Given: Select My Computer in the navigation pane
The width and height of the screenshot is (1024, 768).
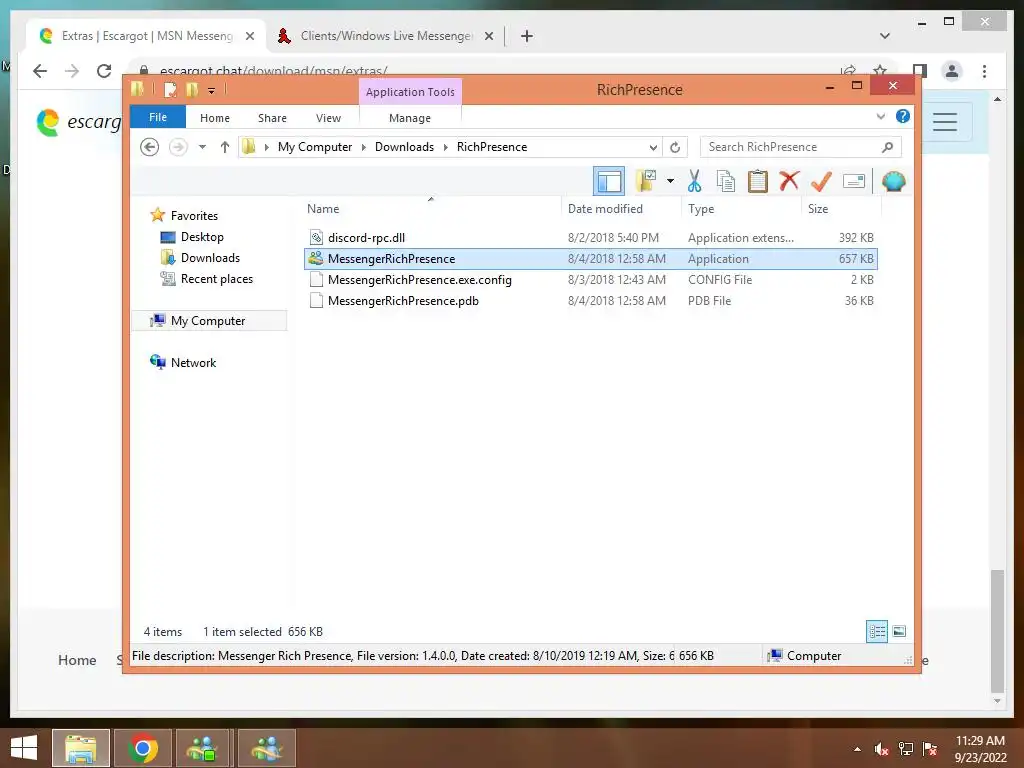Looking at the screenshot, I should tap(208, 321).
